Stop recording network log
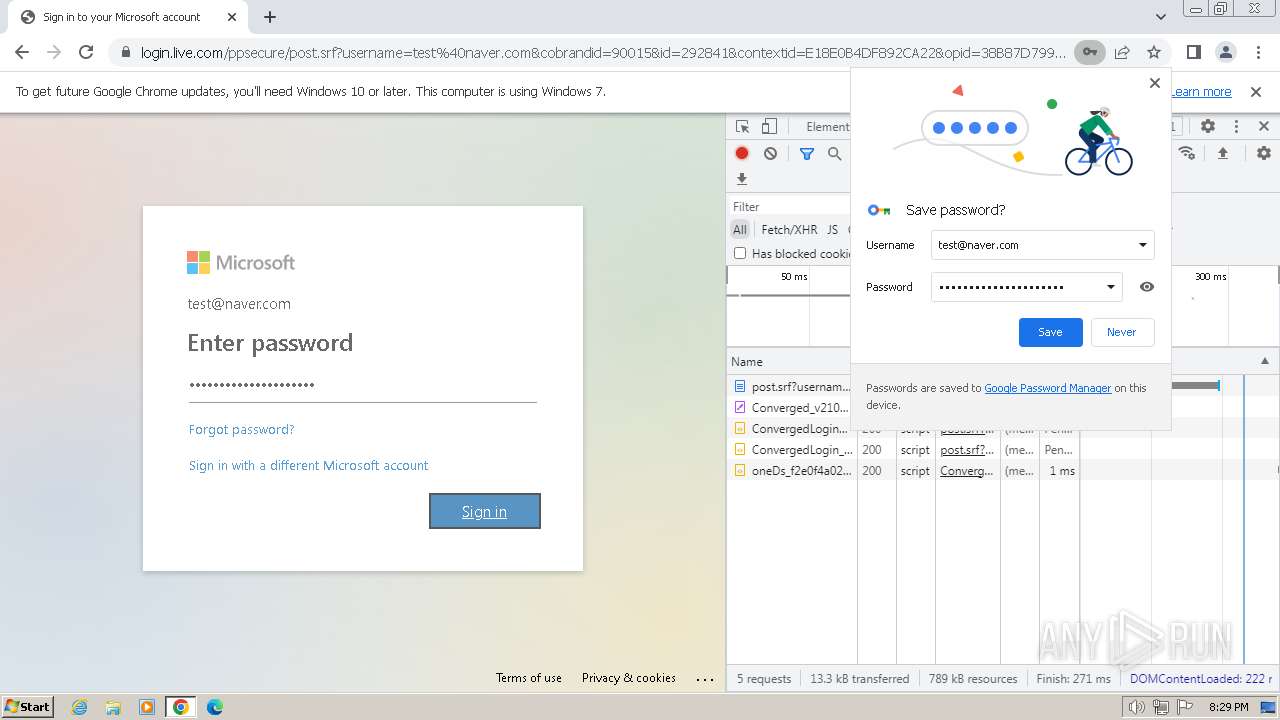Screen dimensions: 1280x720 742,153
